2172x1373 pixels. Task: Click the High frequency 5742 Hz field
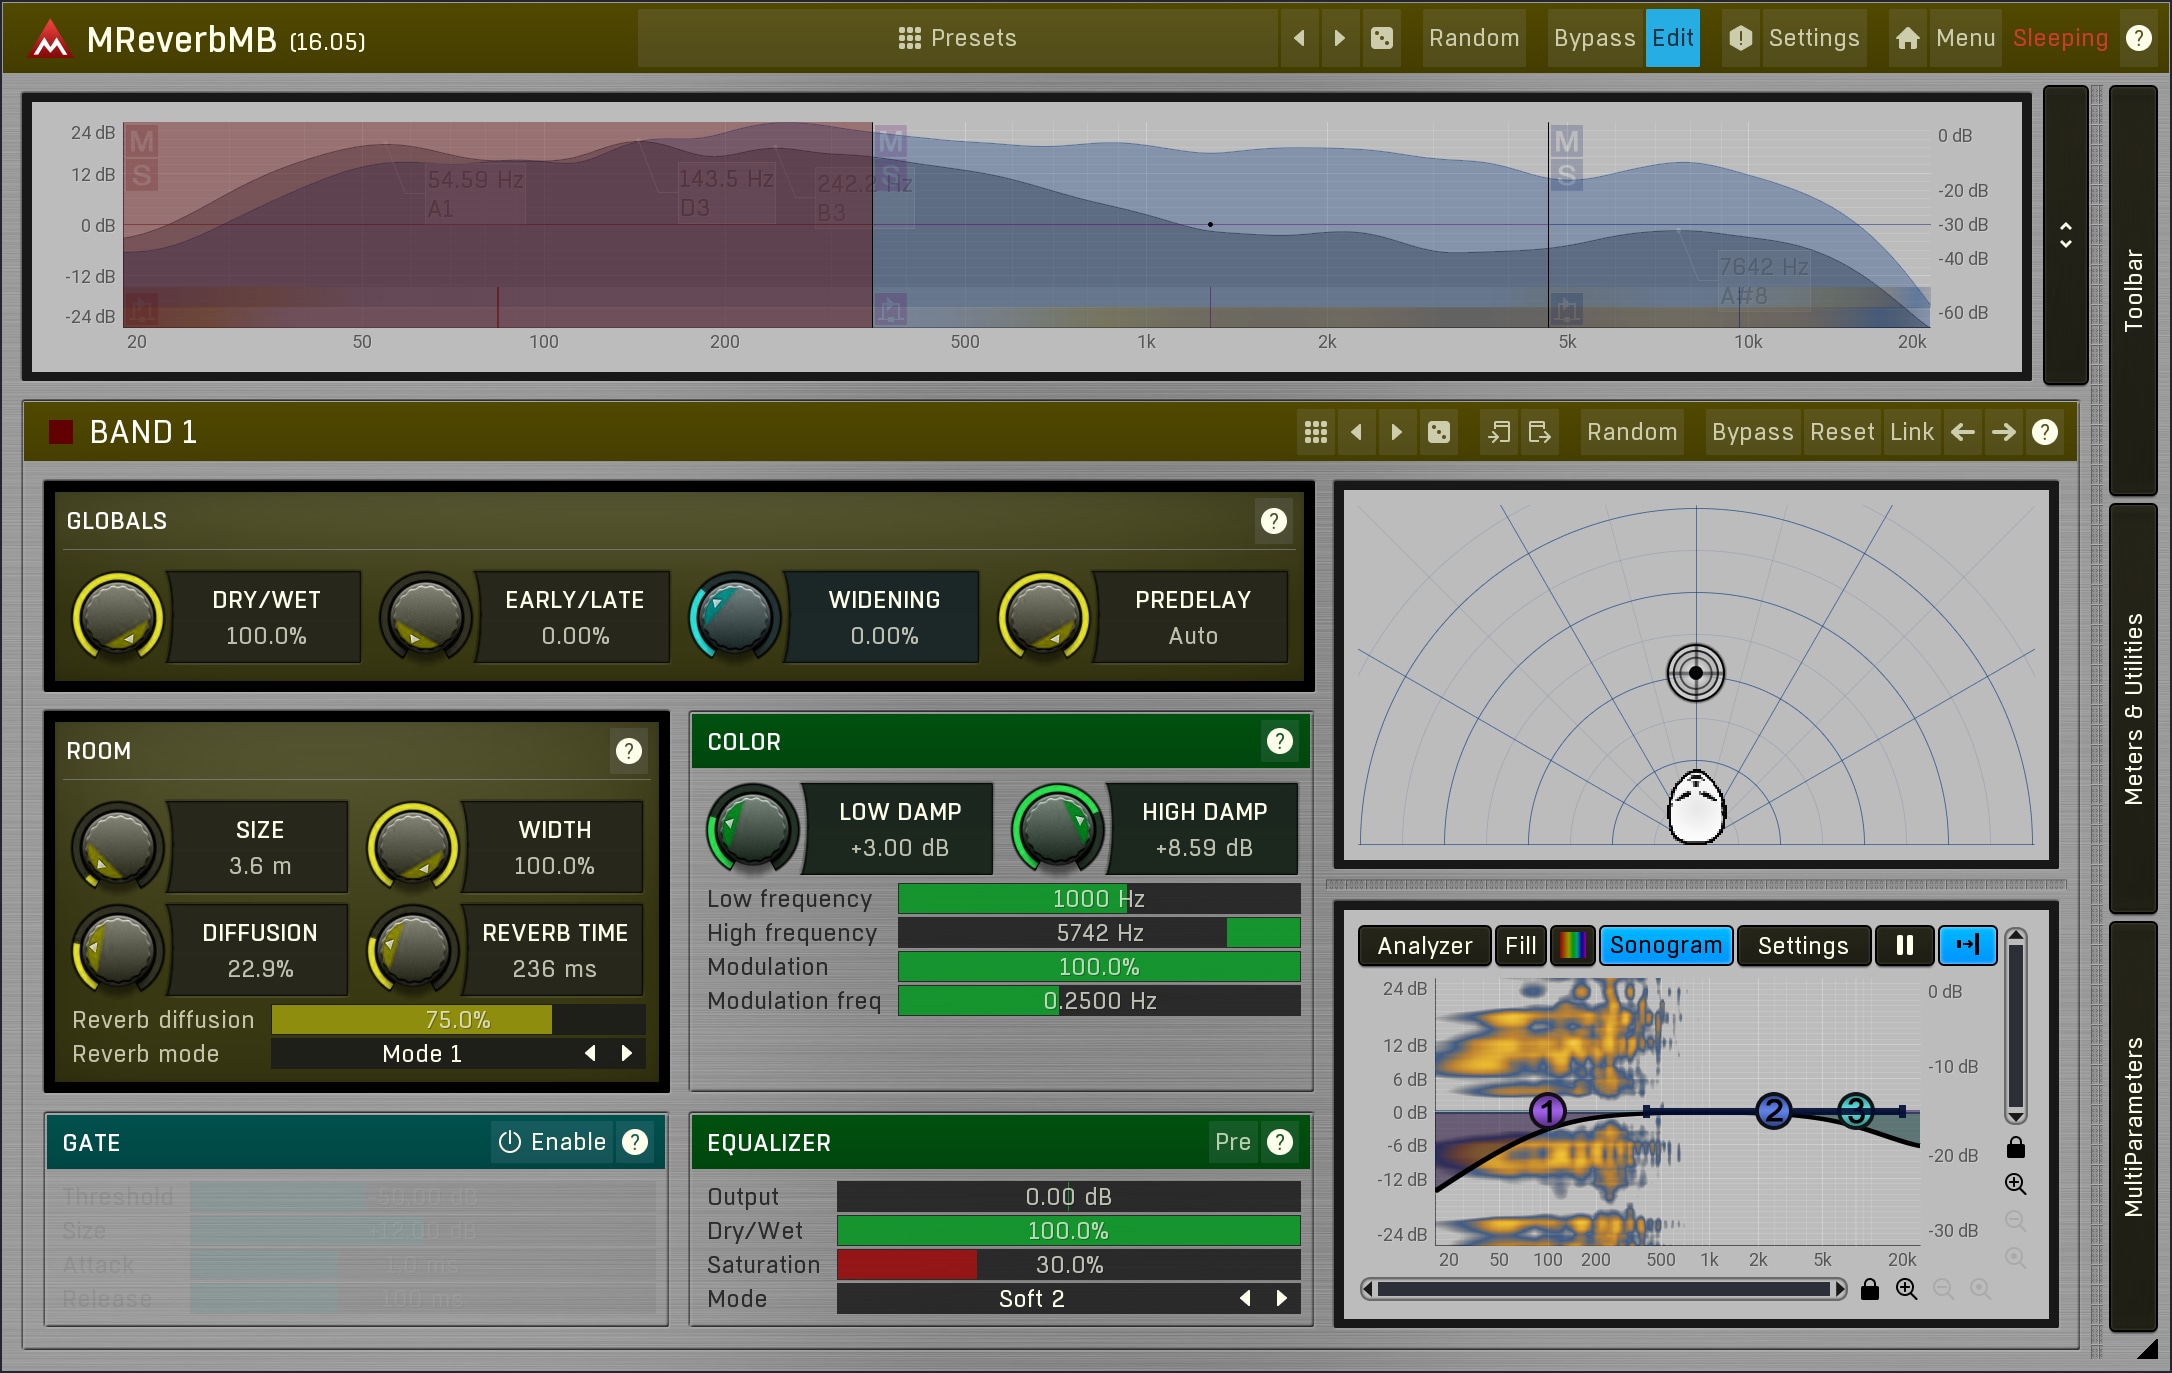point(1099,933)
